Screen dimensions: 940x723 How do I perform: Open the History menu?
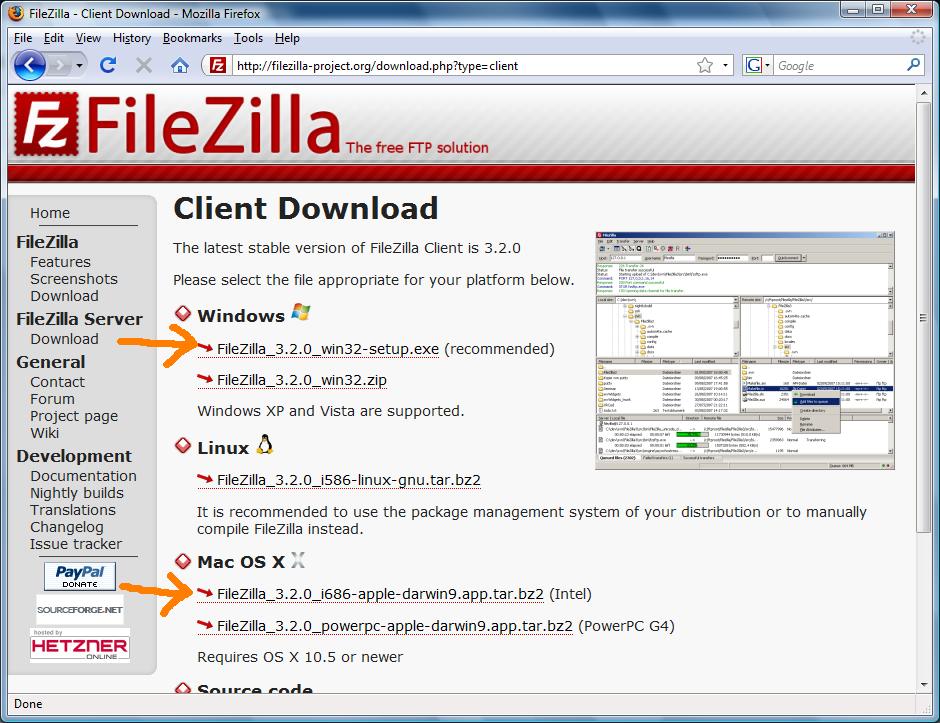pyautogui.click(x=132, y=38)
